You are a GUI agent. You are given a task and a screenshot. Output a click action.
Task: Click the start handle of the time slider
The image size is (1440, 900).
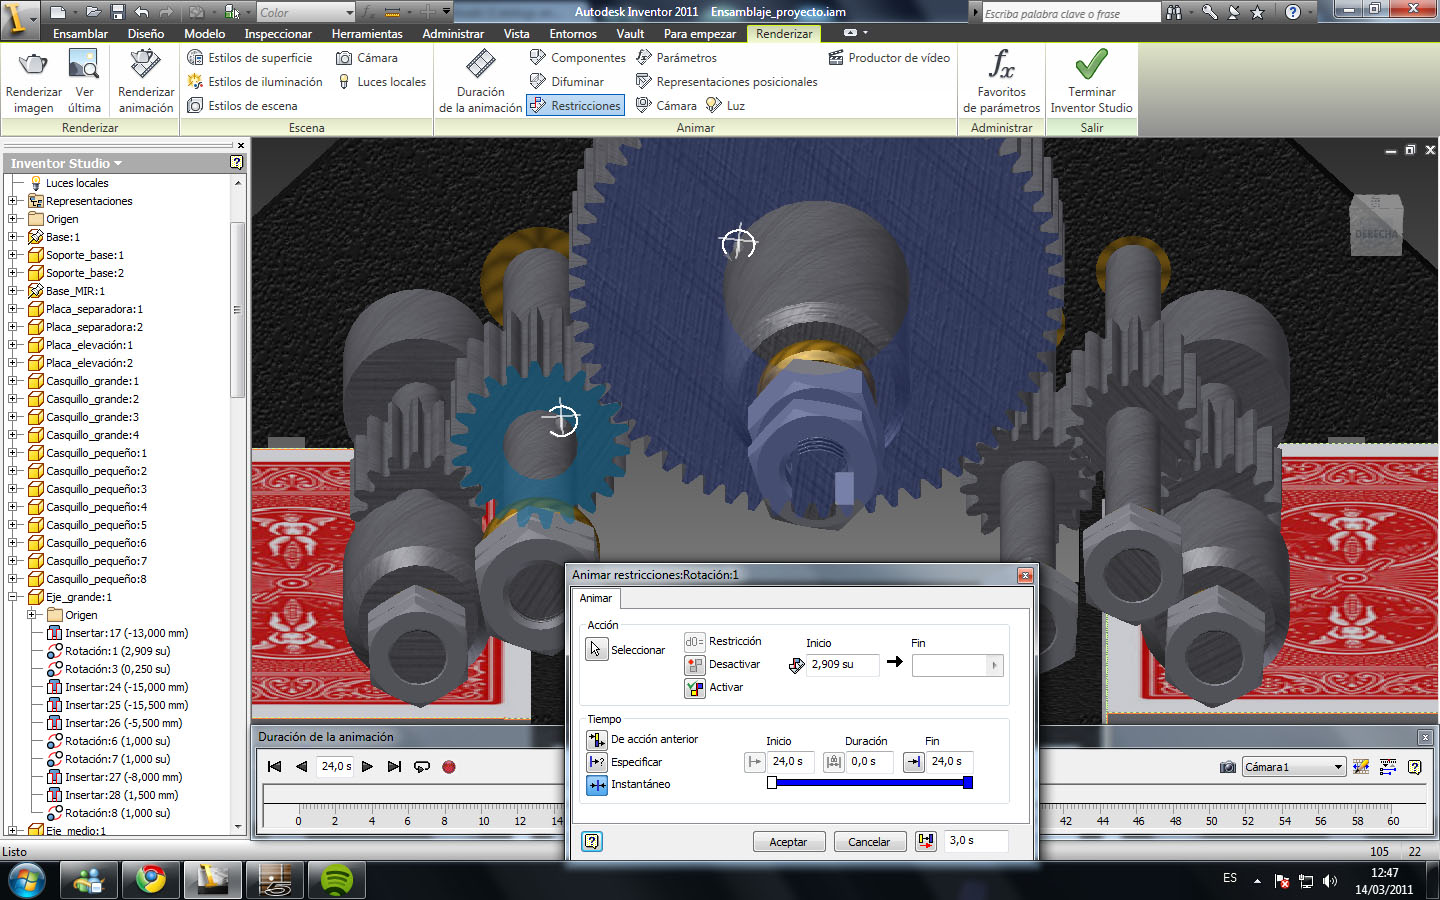click(x=772, y=783)
